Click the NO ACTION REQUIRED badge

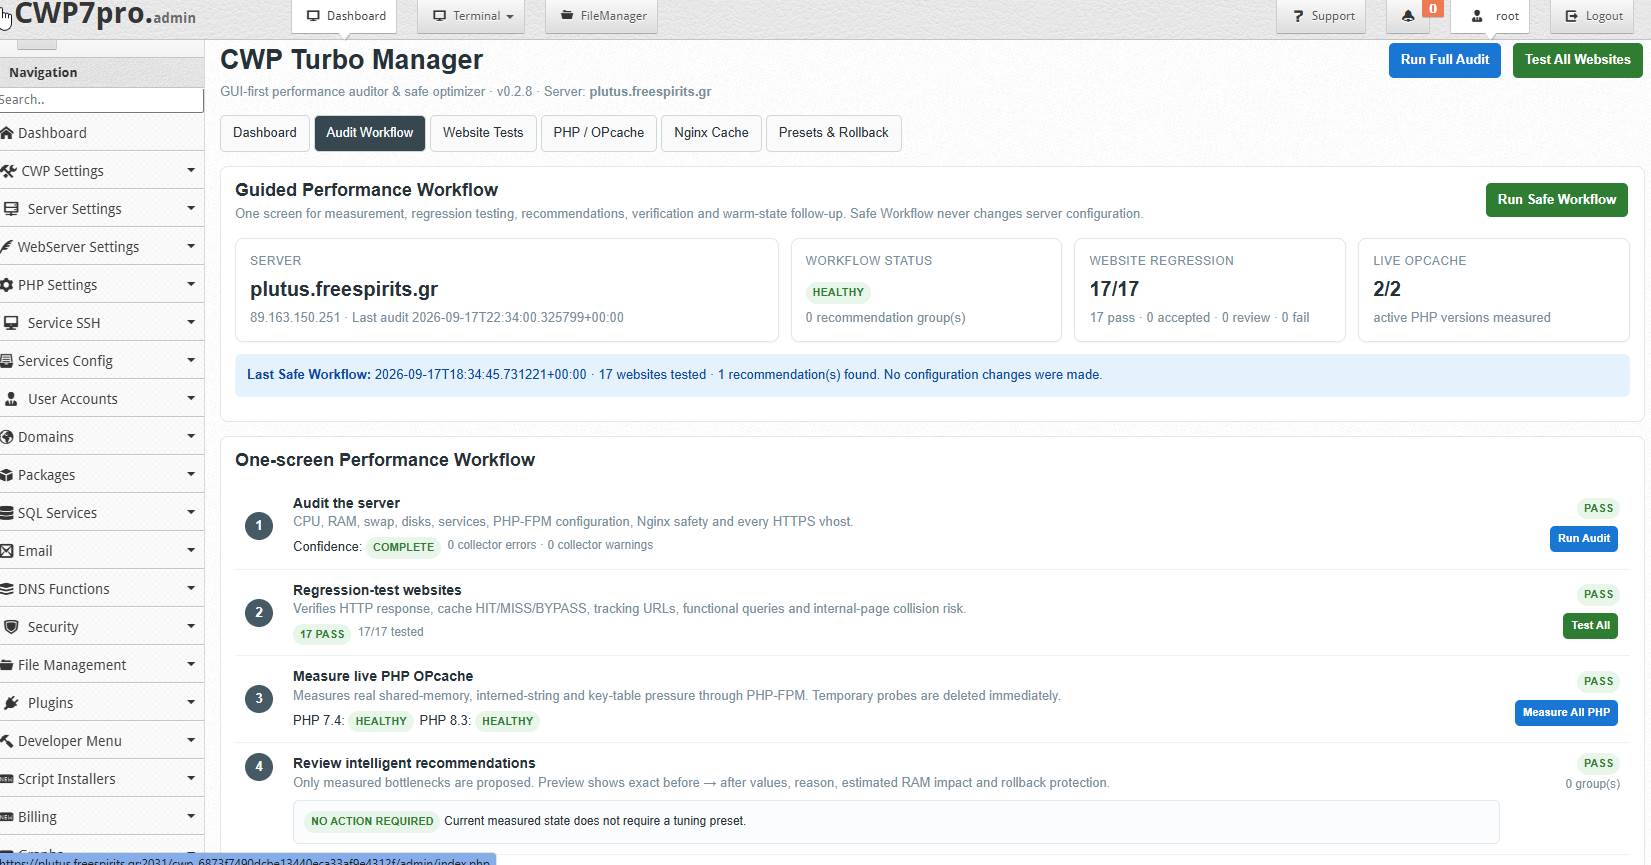tap(372, 821)
